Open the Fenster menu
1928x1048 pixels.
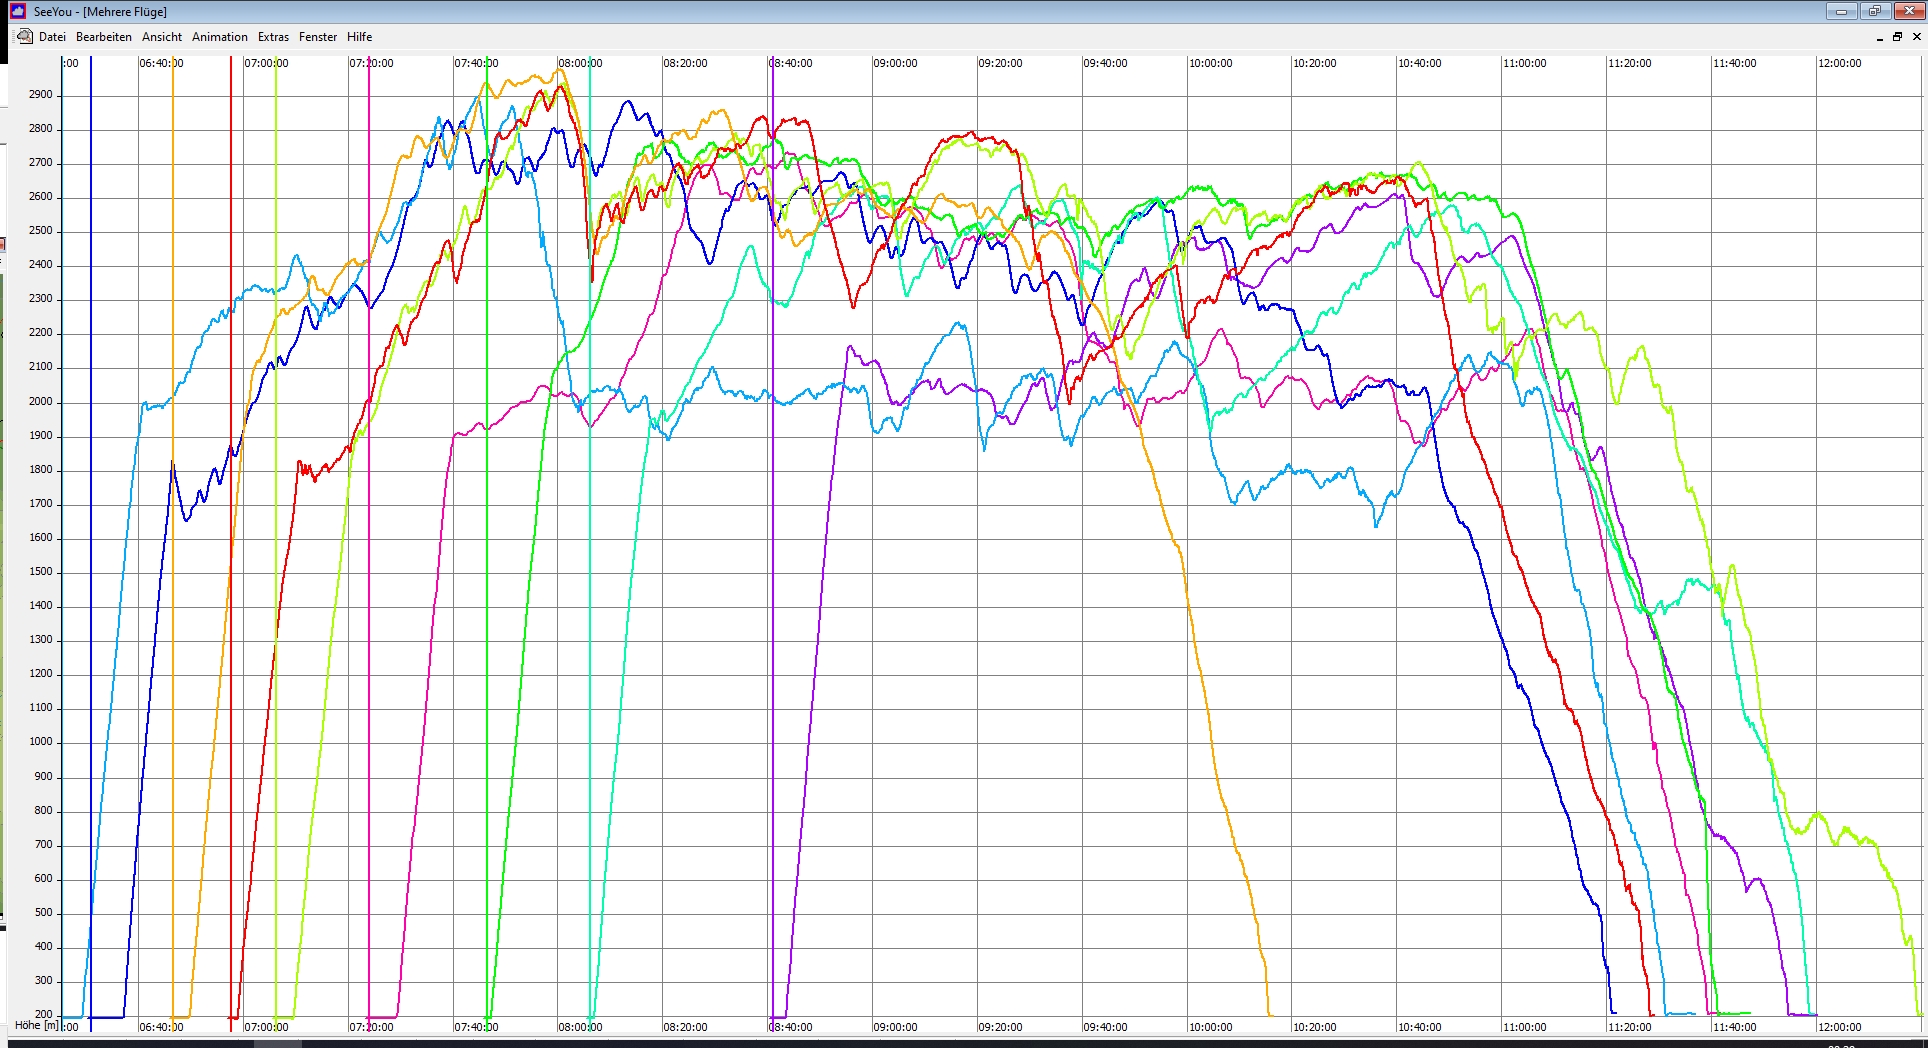(x=318, y=37)
